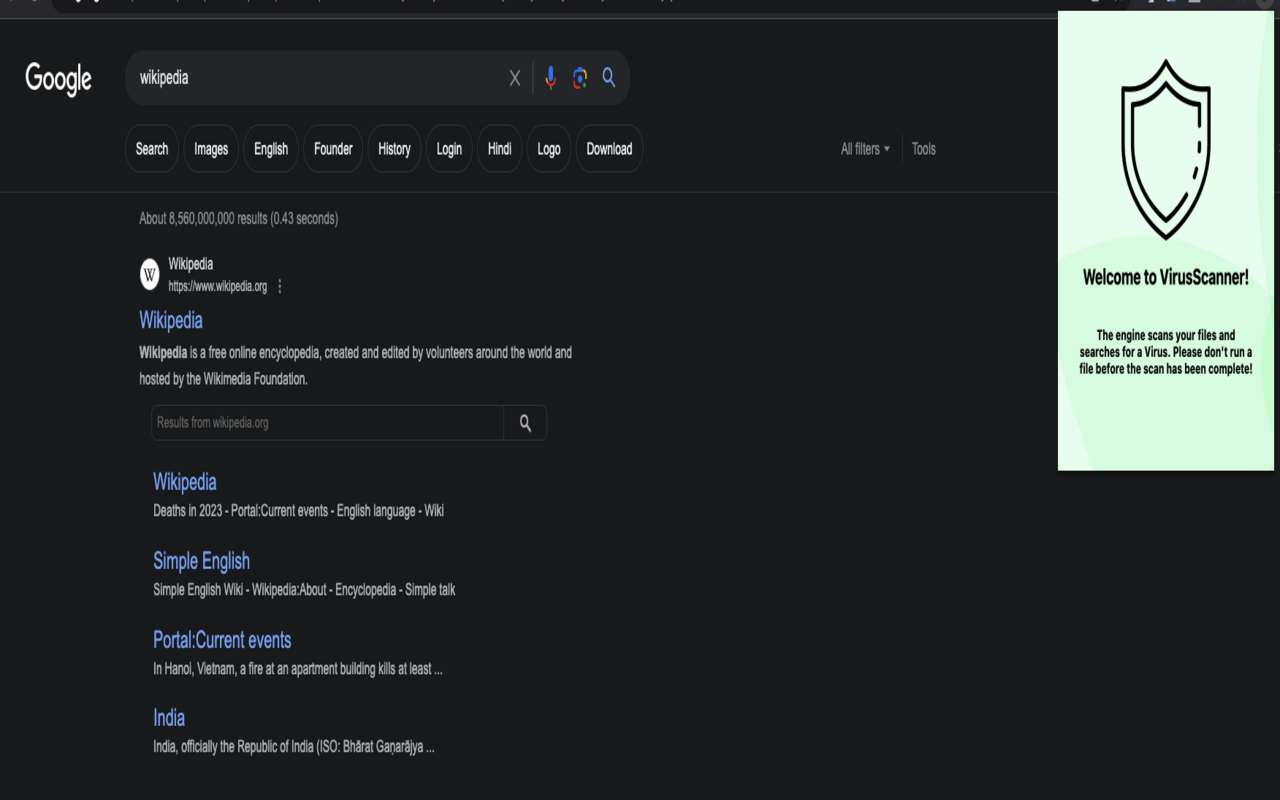Select the Download filter chip
The width and height of the screenshot is (1280, 800).
[x=609, y=148]
